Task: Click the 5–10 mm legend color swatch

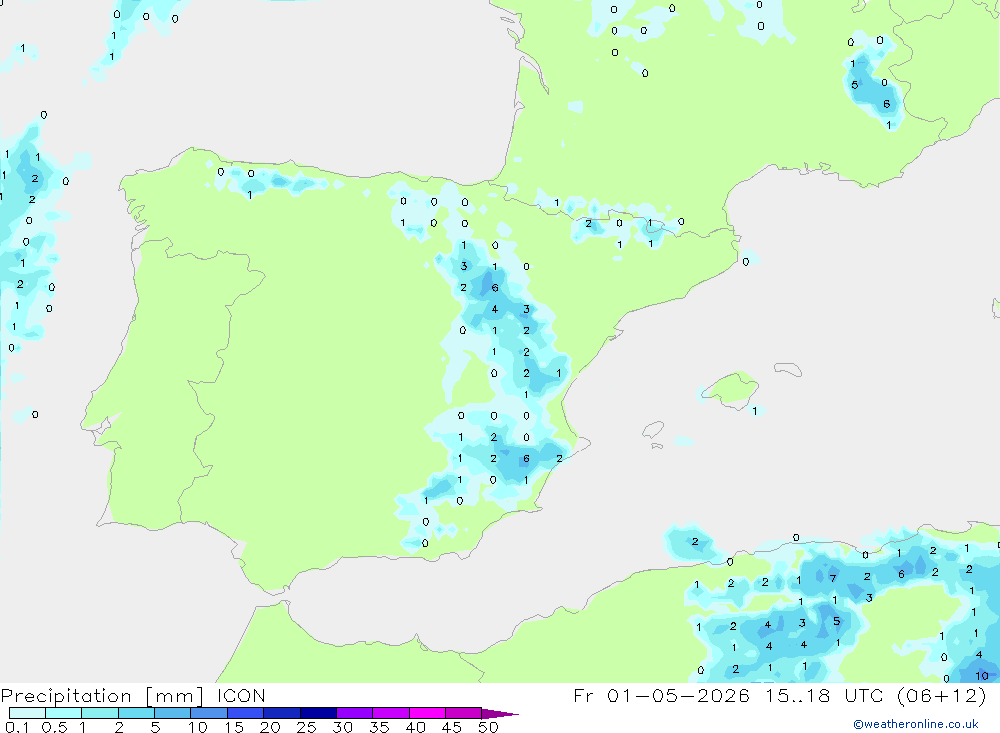Action: coord(173,713)
